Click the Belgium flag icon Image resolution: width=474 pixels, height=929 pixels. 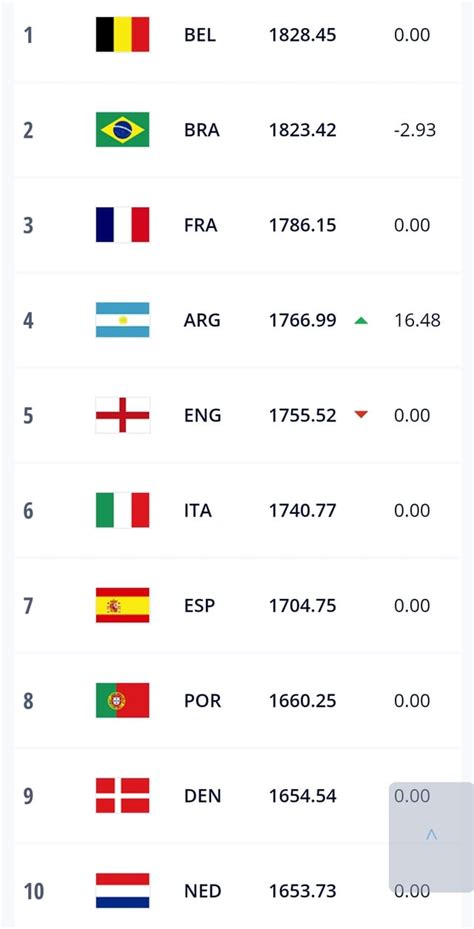[123, 34]
